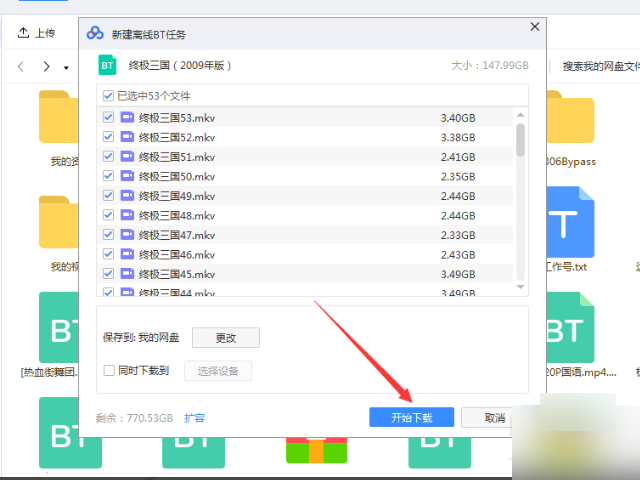The image size is (640, 480).
Task: Click the 取消 cancel button
Action: tap(487, 417)
